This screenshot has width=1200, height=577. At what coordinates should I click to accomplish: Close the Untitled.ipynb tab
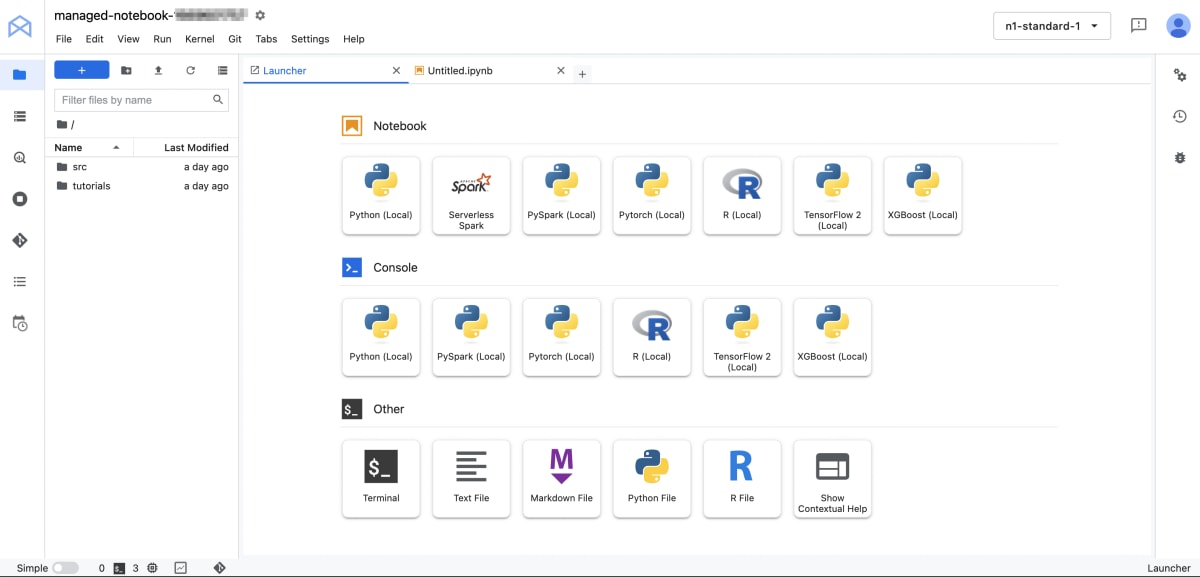[561, 71]
